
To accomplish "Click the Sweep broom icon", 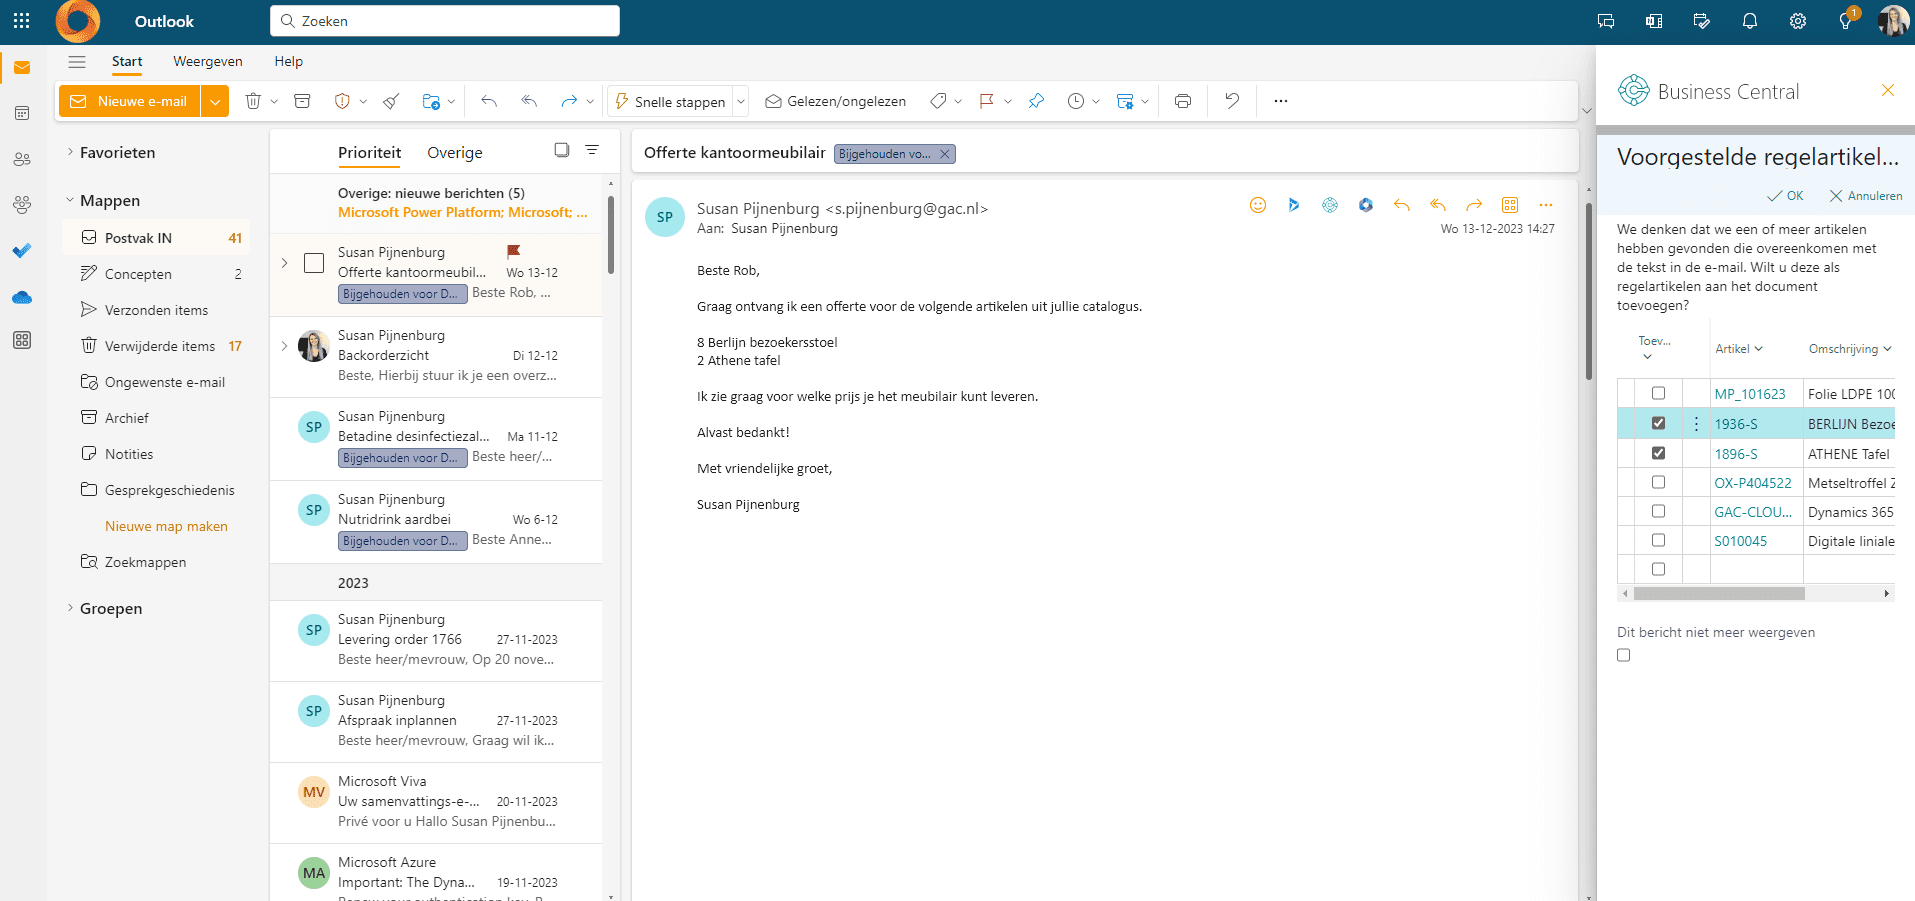I will tap(391, 101).
